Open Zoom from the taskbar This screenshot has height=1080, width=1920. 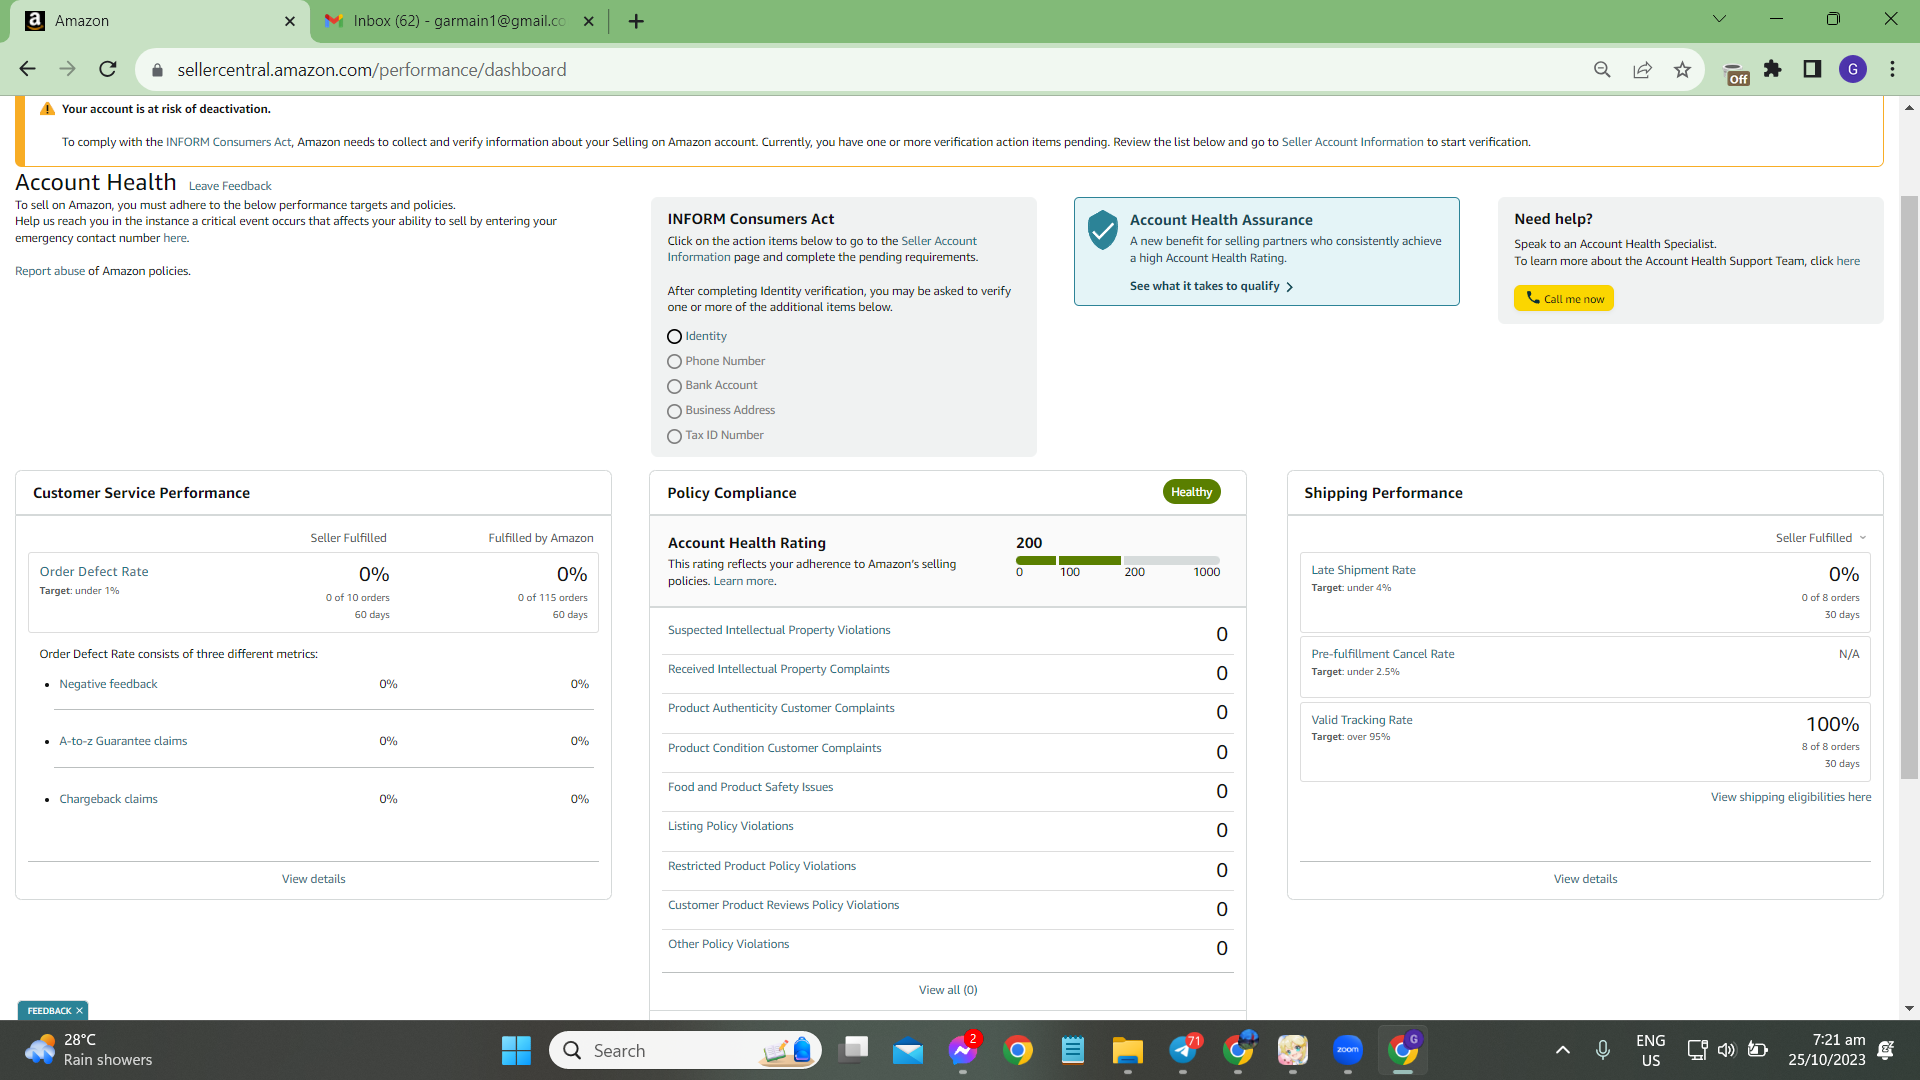(x=1348, y=1050)
